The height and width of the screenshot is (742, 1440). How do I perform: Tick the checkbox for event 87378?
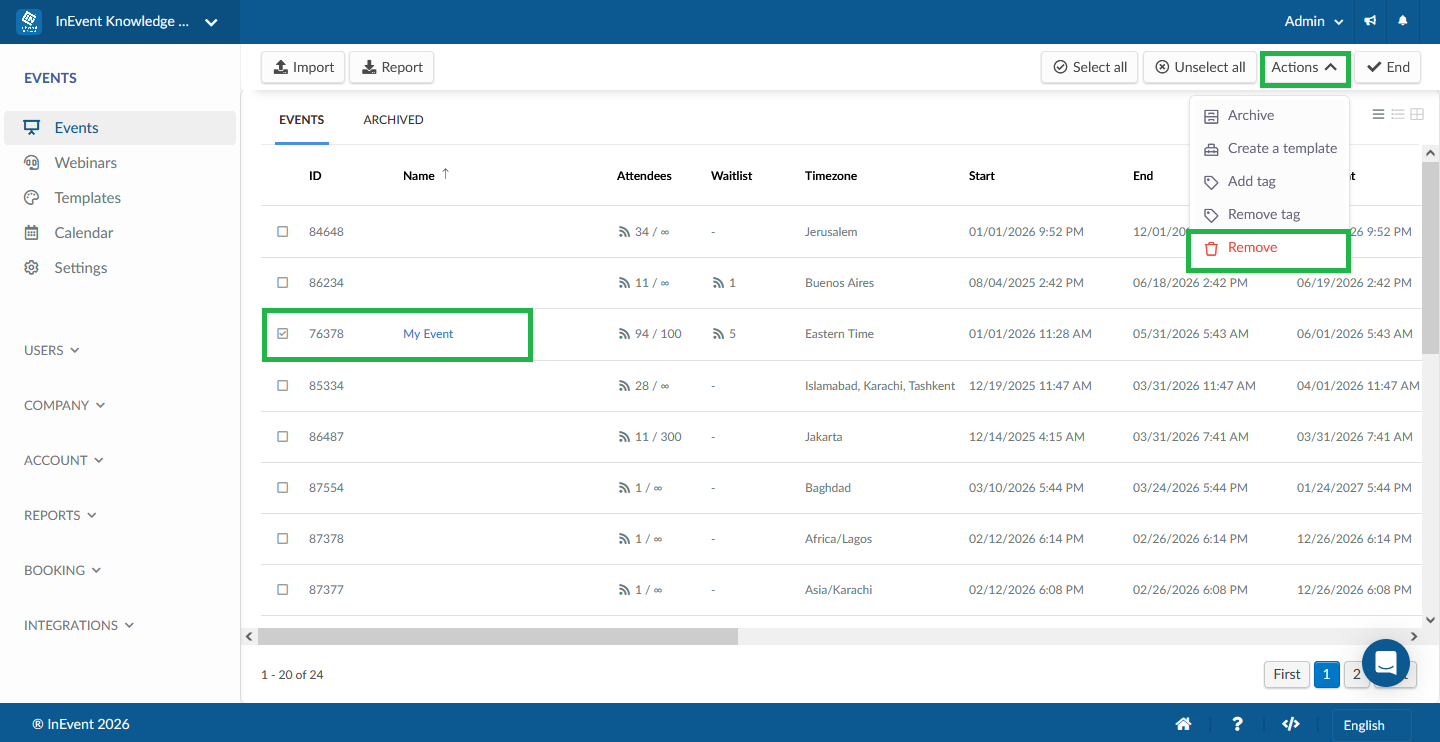[282, 538]
